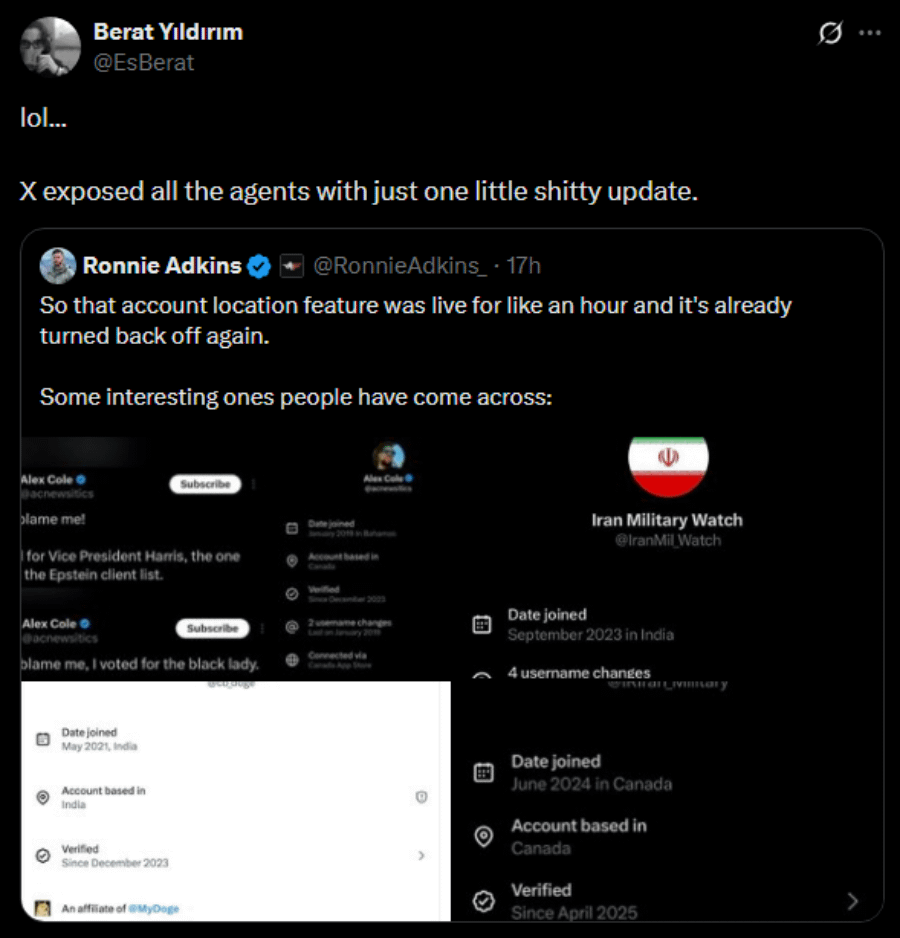Open the @RonnieAdkins_ handle link
This screenshot has width=900, height=938.
point(400,266)
